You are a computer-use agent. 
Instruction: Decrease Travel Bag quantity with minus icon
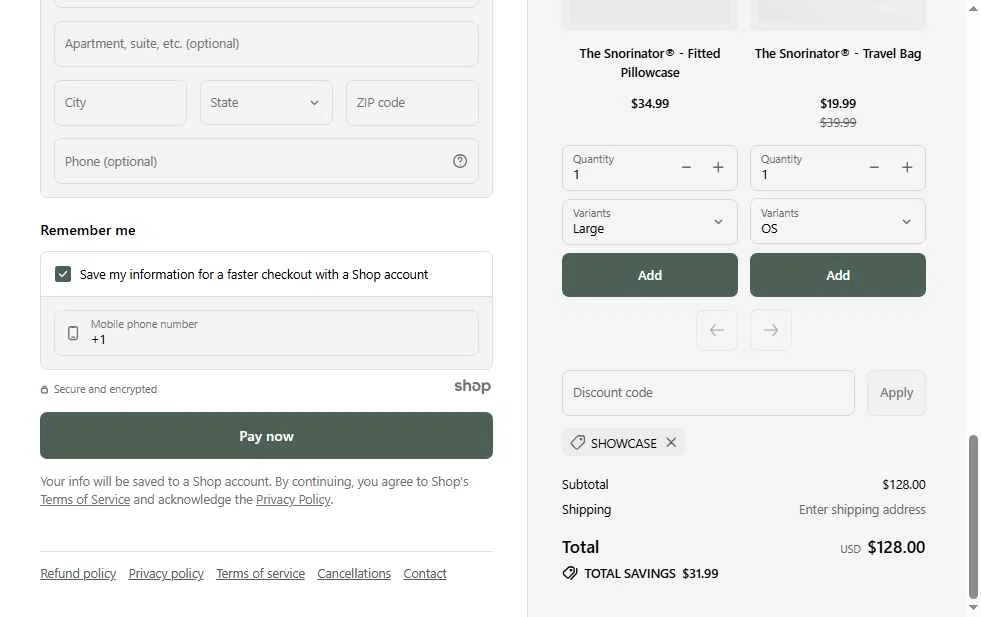coord(874,168)
